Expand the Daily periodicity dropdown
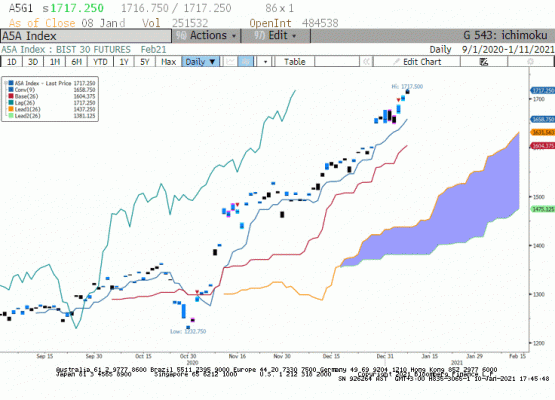 pyautogui.click(x=200, y=62)
